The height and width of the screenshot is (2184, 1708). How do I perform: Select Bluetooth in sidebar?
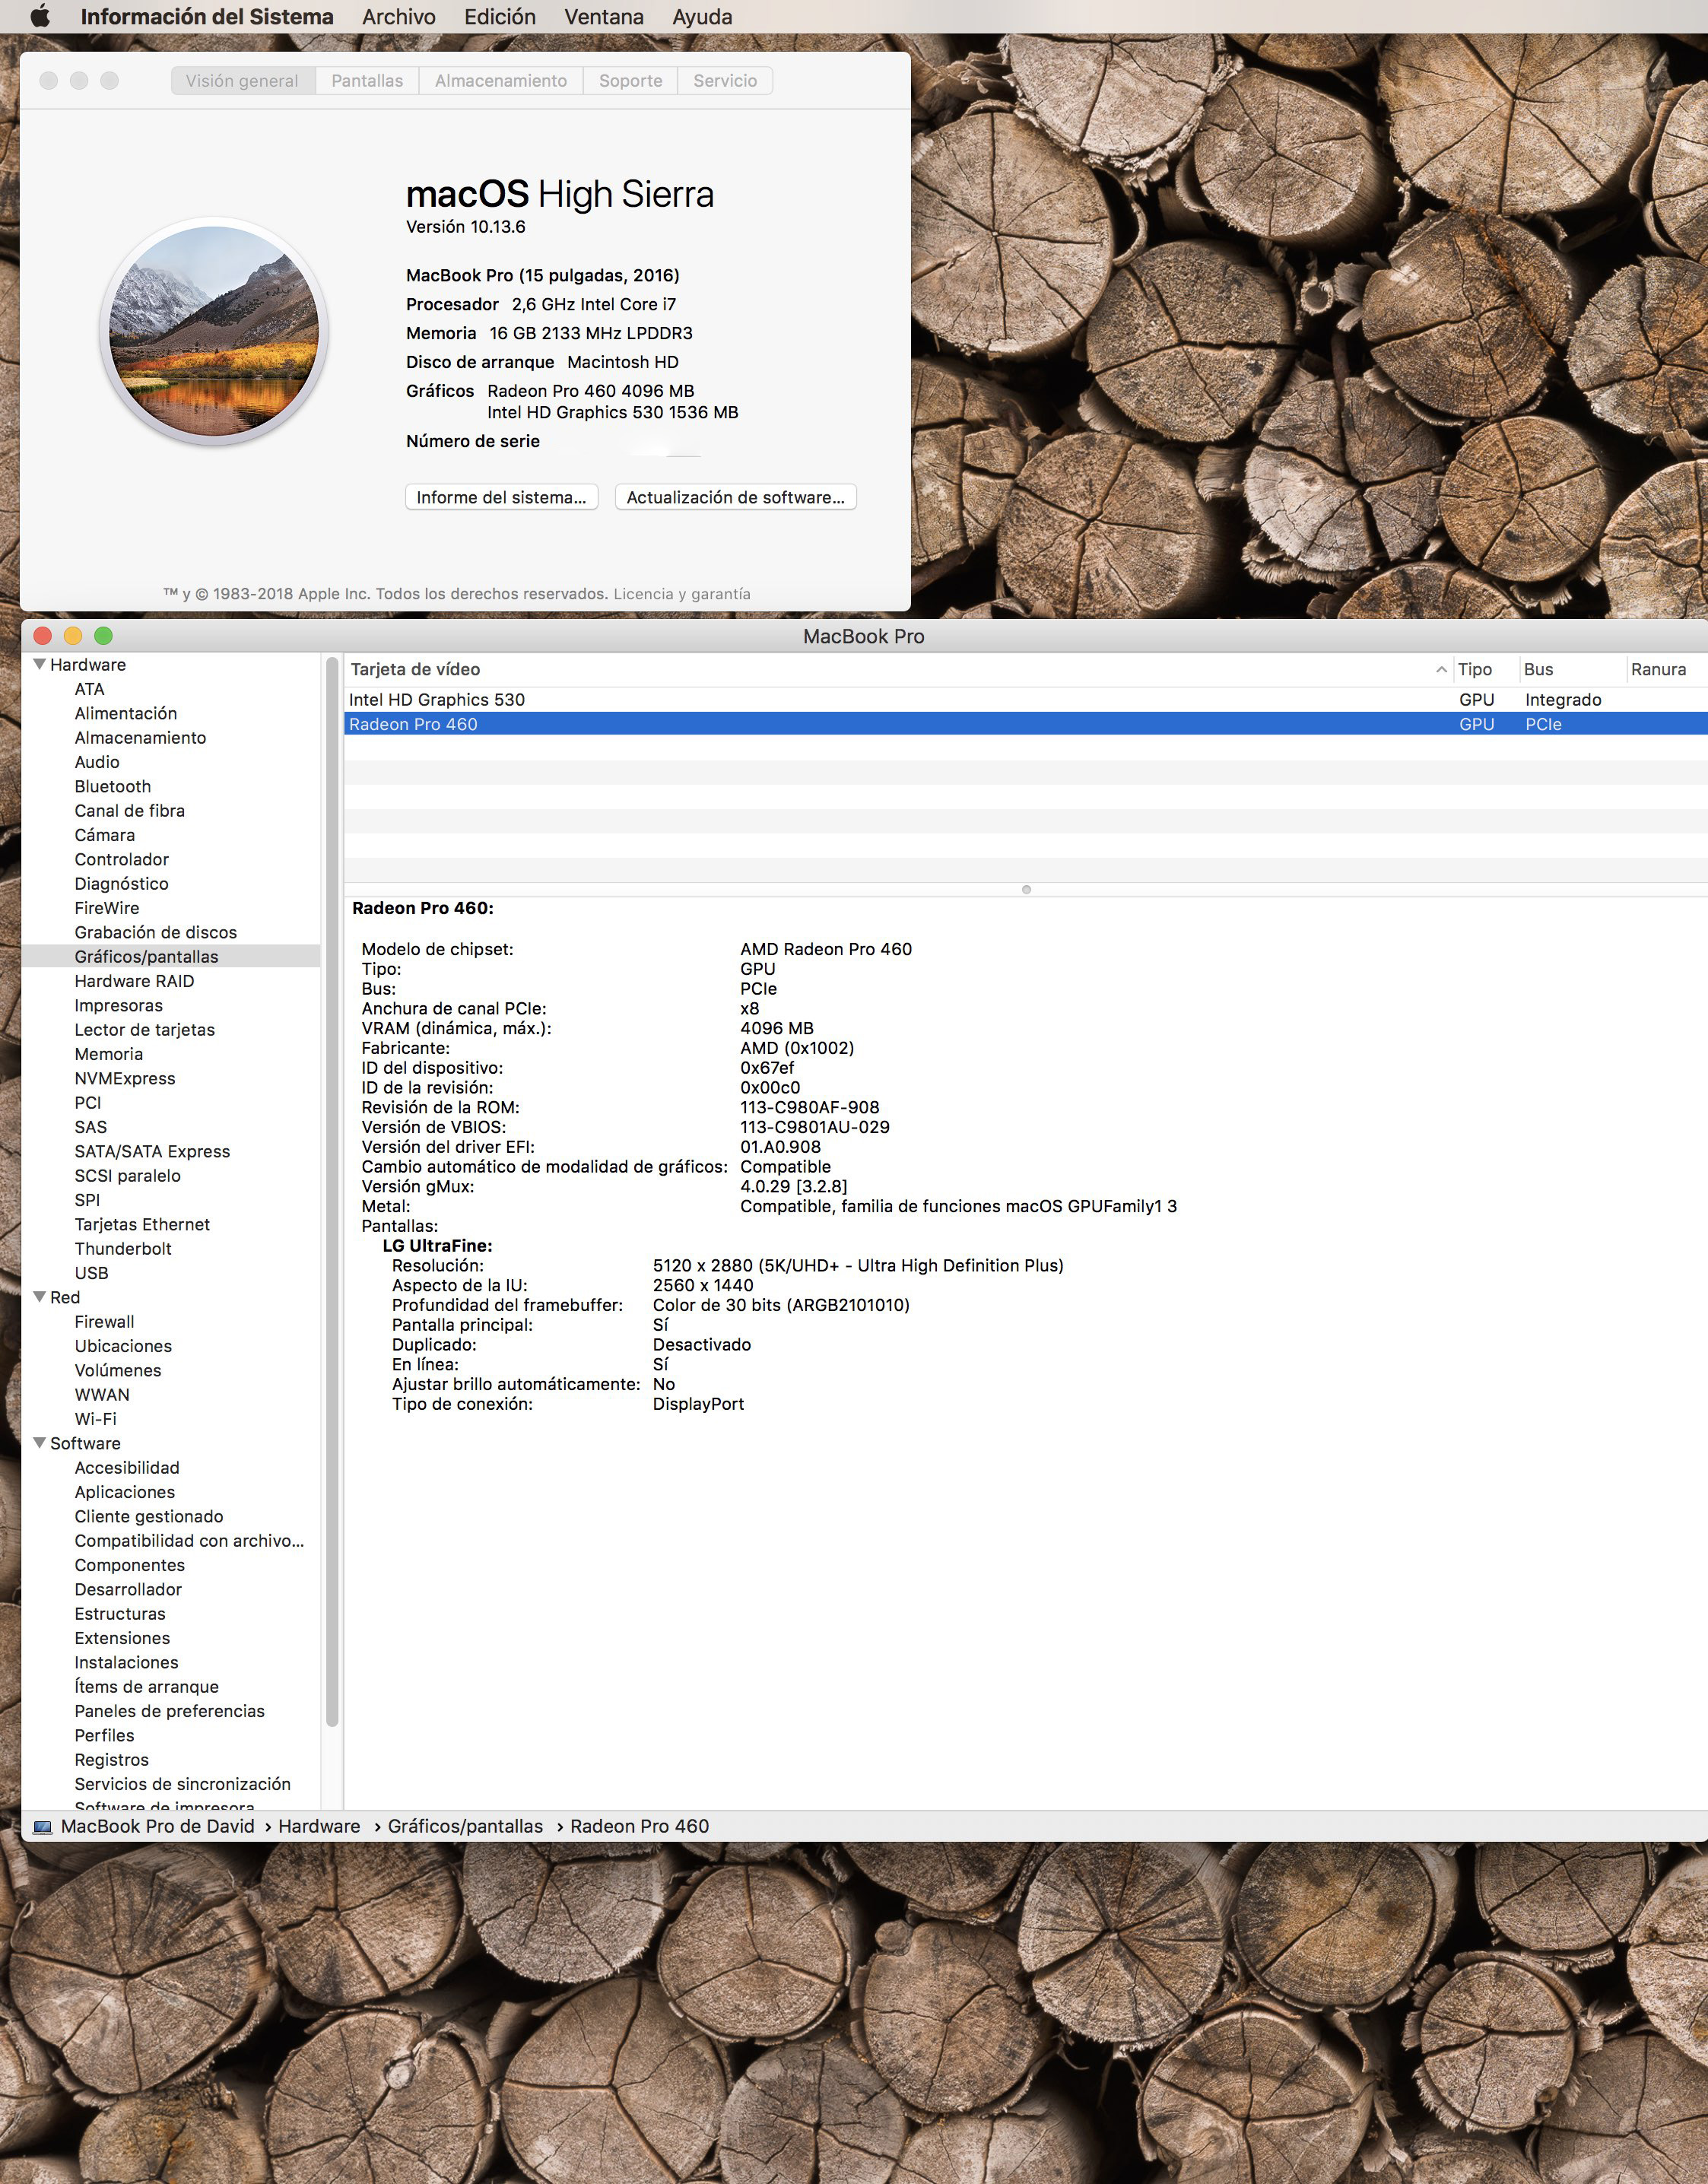click(x=113, y=787)
